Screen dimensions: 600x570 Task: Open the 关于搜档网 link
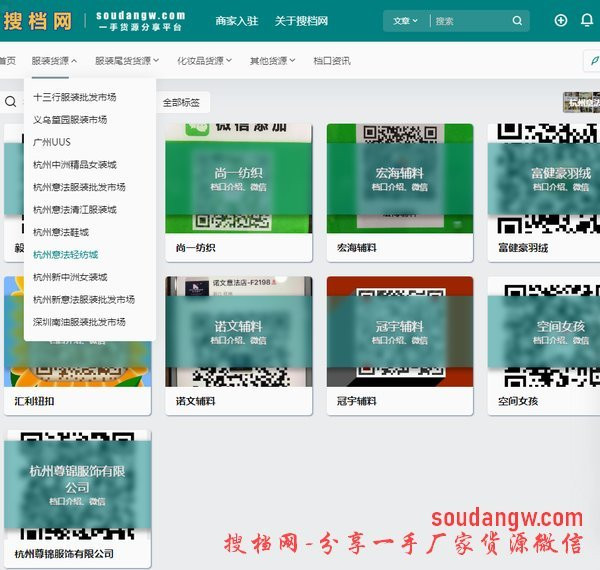pos(301,21)
